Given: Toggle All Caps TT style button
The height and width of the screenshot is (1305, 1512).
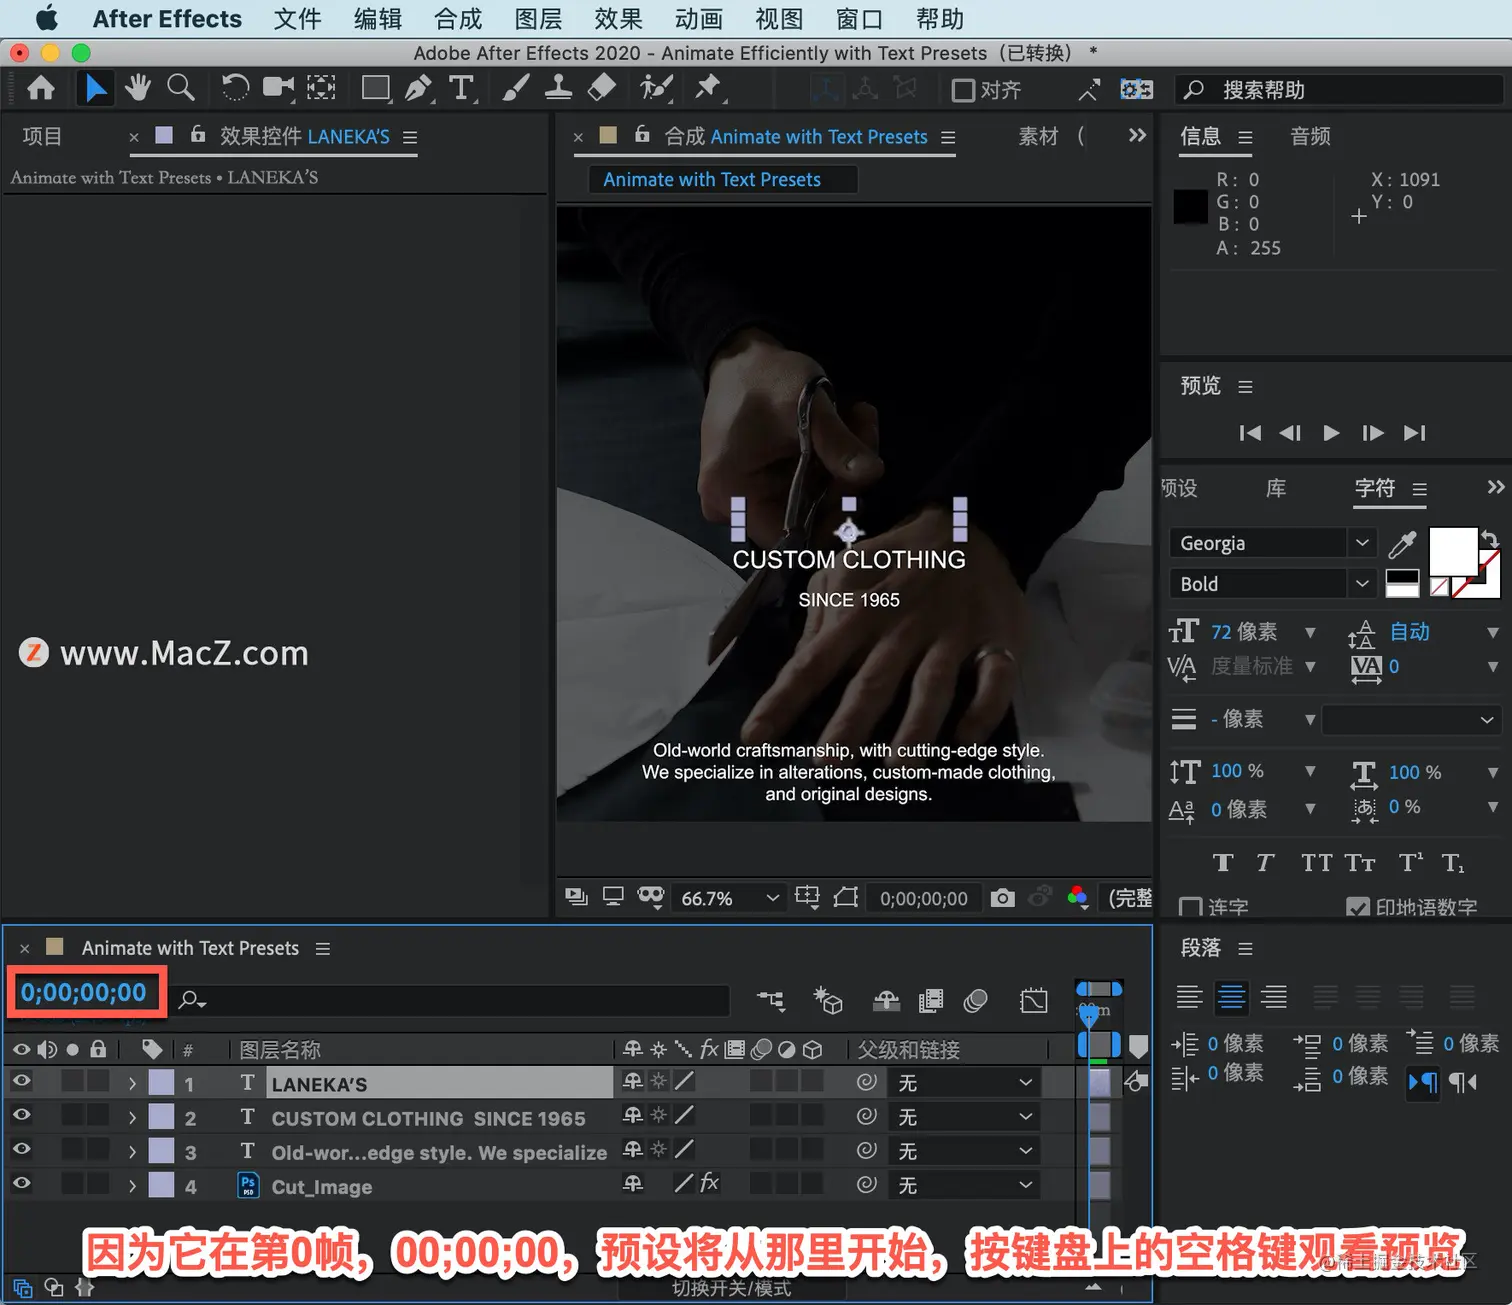Looking at the screenshot, I should click(x=1316, y=863).
